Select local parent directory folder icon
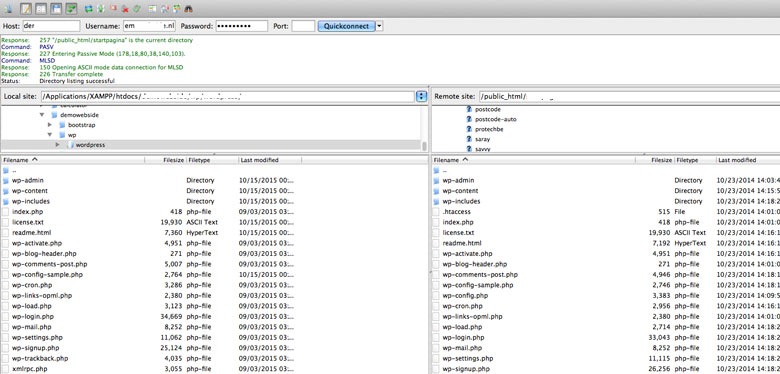The image size is (780, 374). (x=5, y=171)
